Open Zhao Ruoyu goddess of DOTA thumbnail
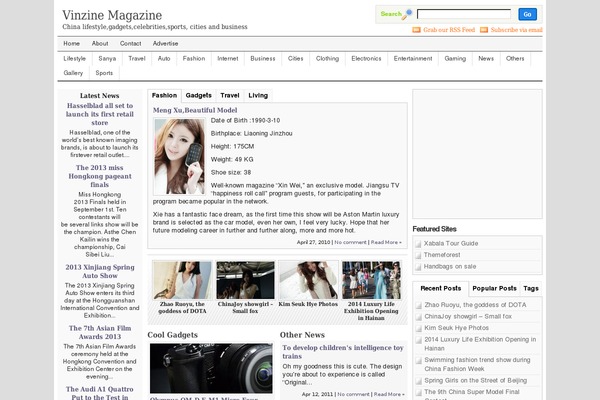The image size is (600, 400). (182, 280)
